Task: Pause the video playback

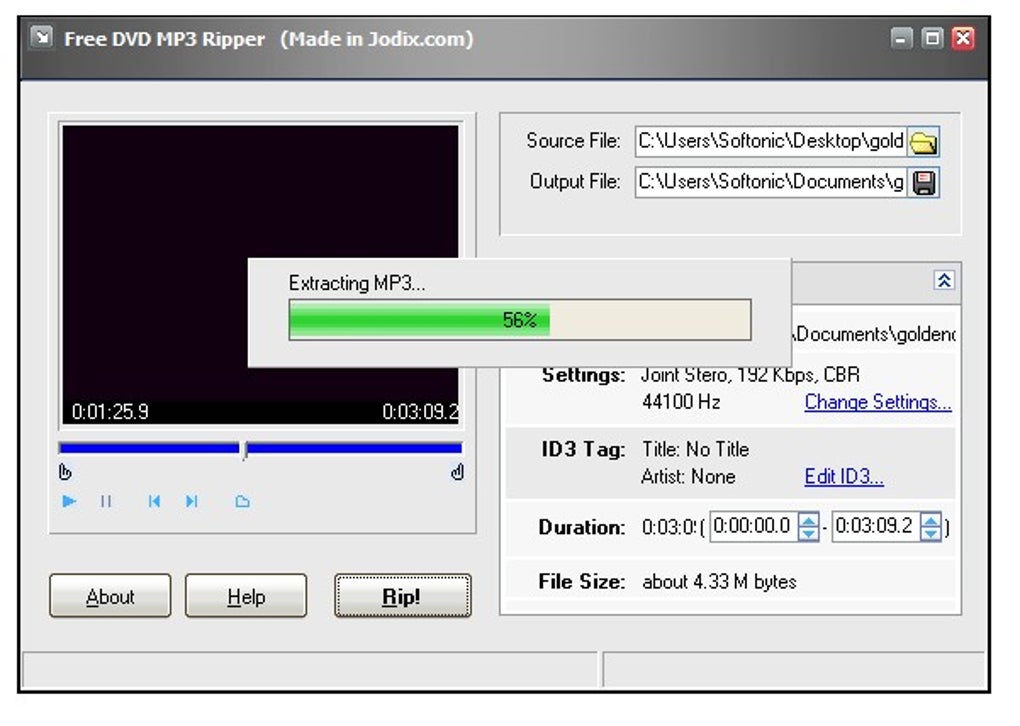Action: [x=106, y=501]
